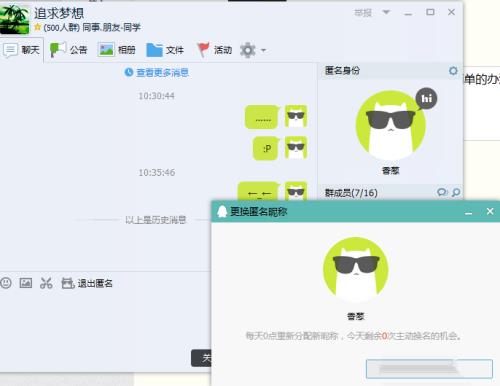
Task: Click the disabled change-nickname button in dialog
Action: [x=429, y=369]
